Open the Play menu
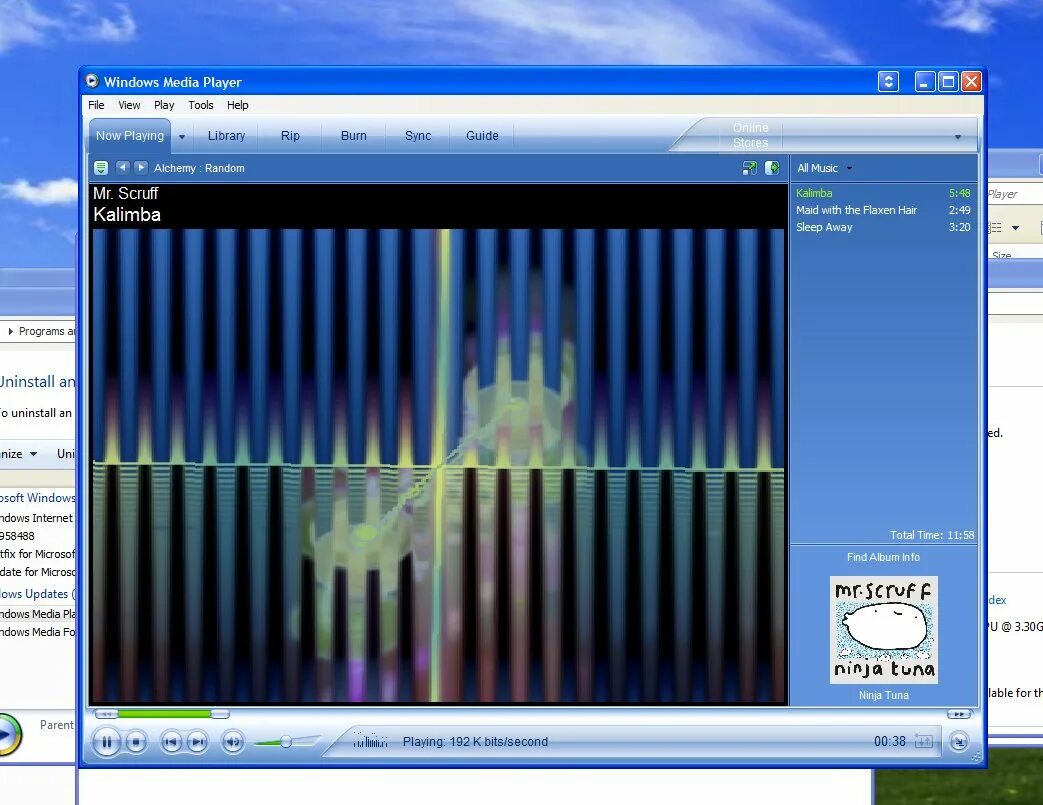Image resolution: width=1043 pixels, height=805 pixels. 164,105
